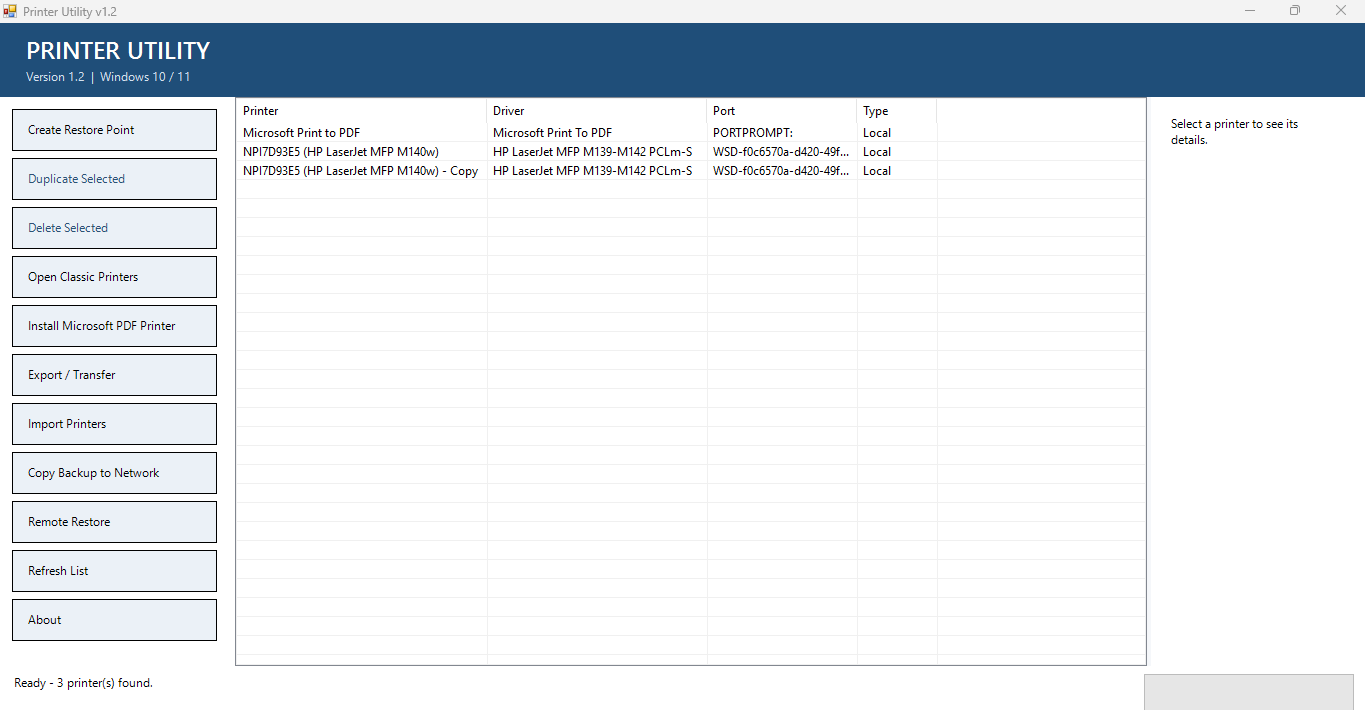Sort by the Printer column header
The image size is (1365, 710).
click(x=362, y=111)
